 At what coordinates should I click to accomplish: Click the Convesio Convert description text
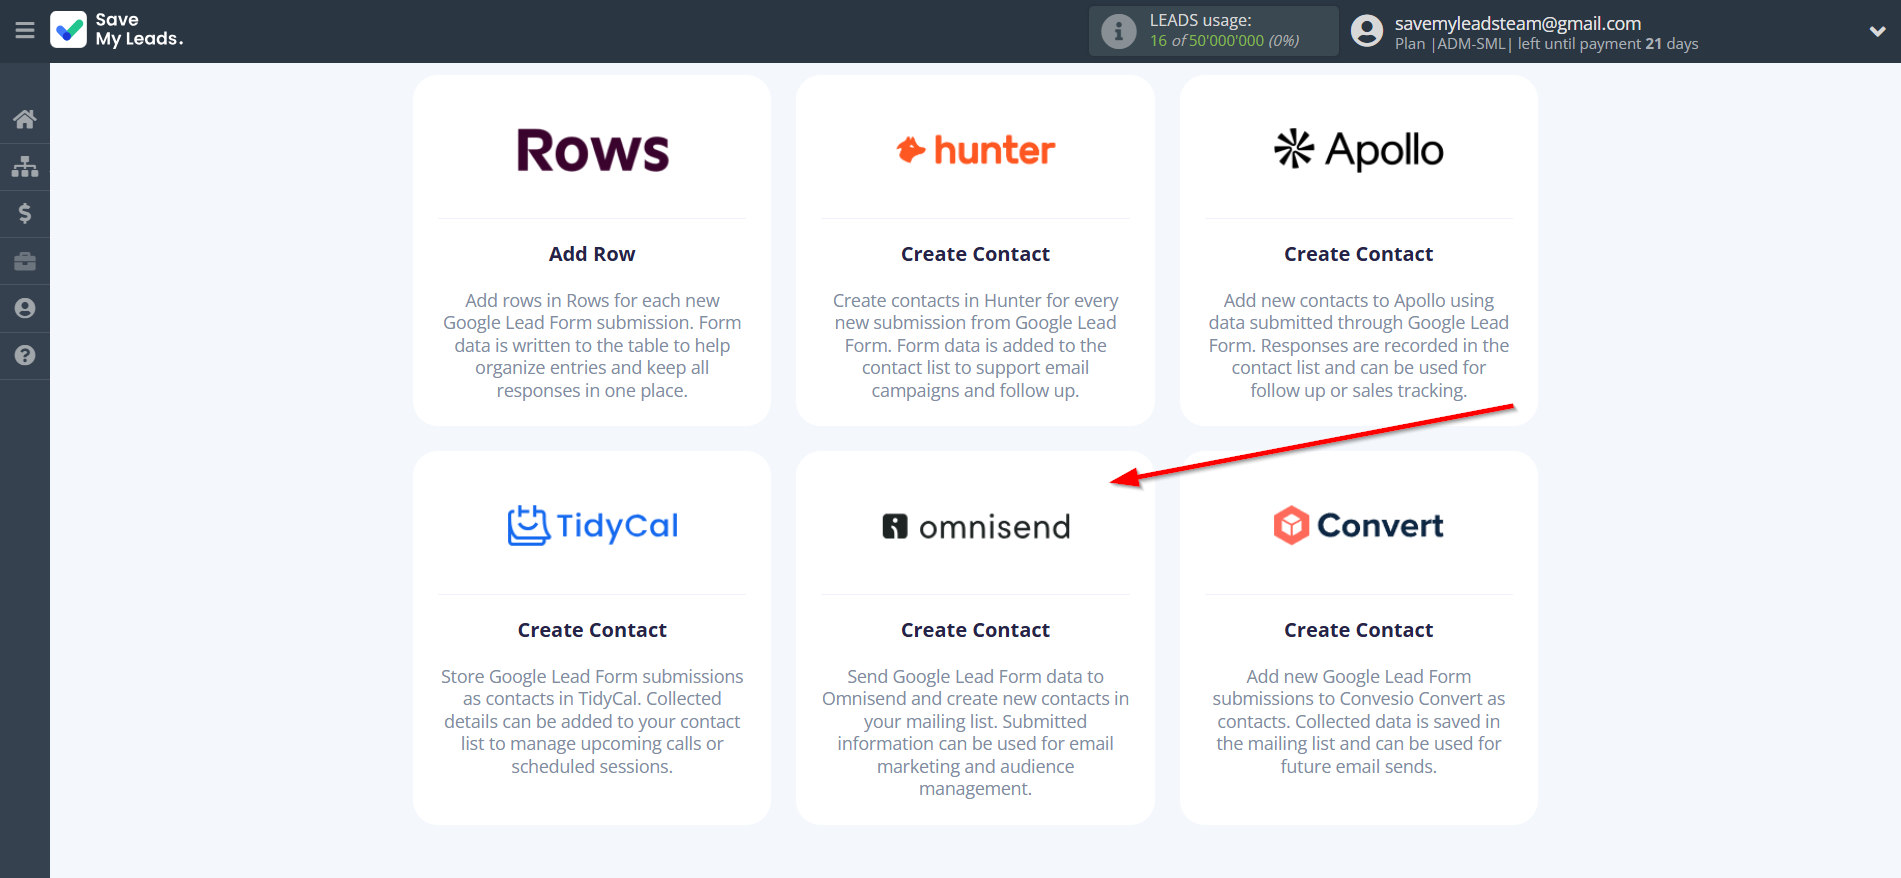[x=1358, y=721]
